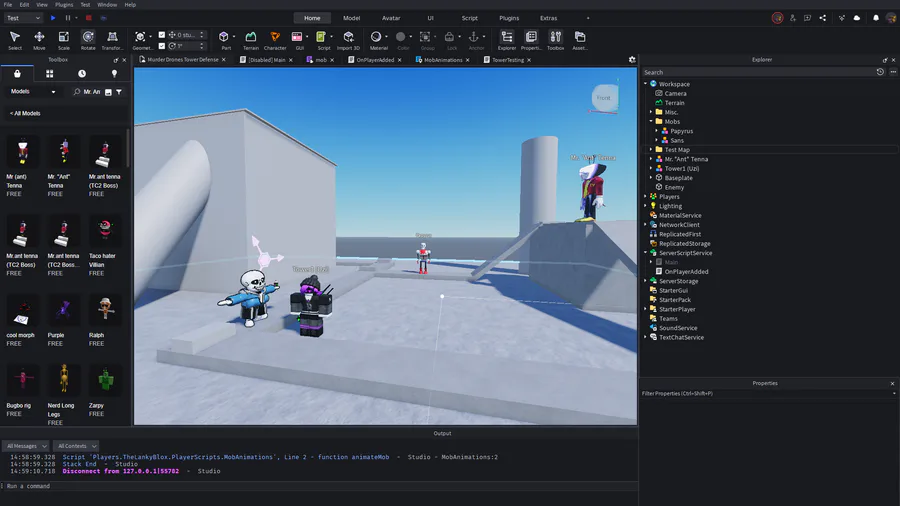900x506 pixels.
Task: Switch to the OnPlayerAdded script tab
Action: pyautogui.click(x=374, y=60)
